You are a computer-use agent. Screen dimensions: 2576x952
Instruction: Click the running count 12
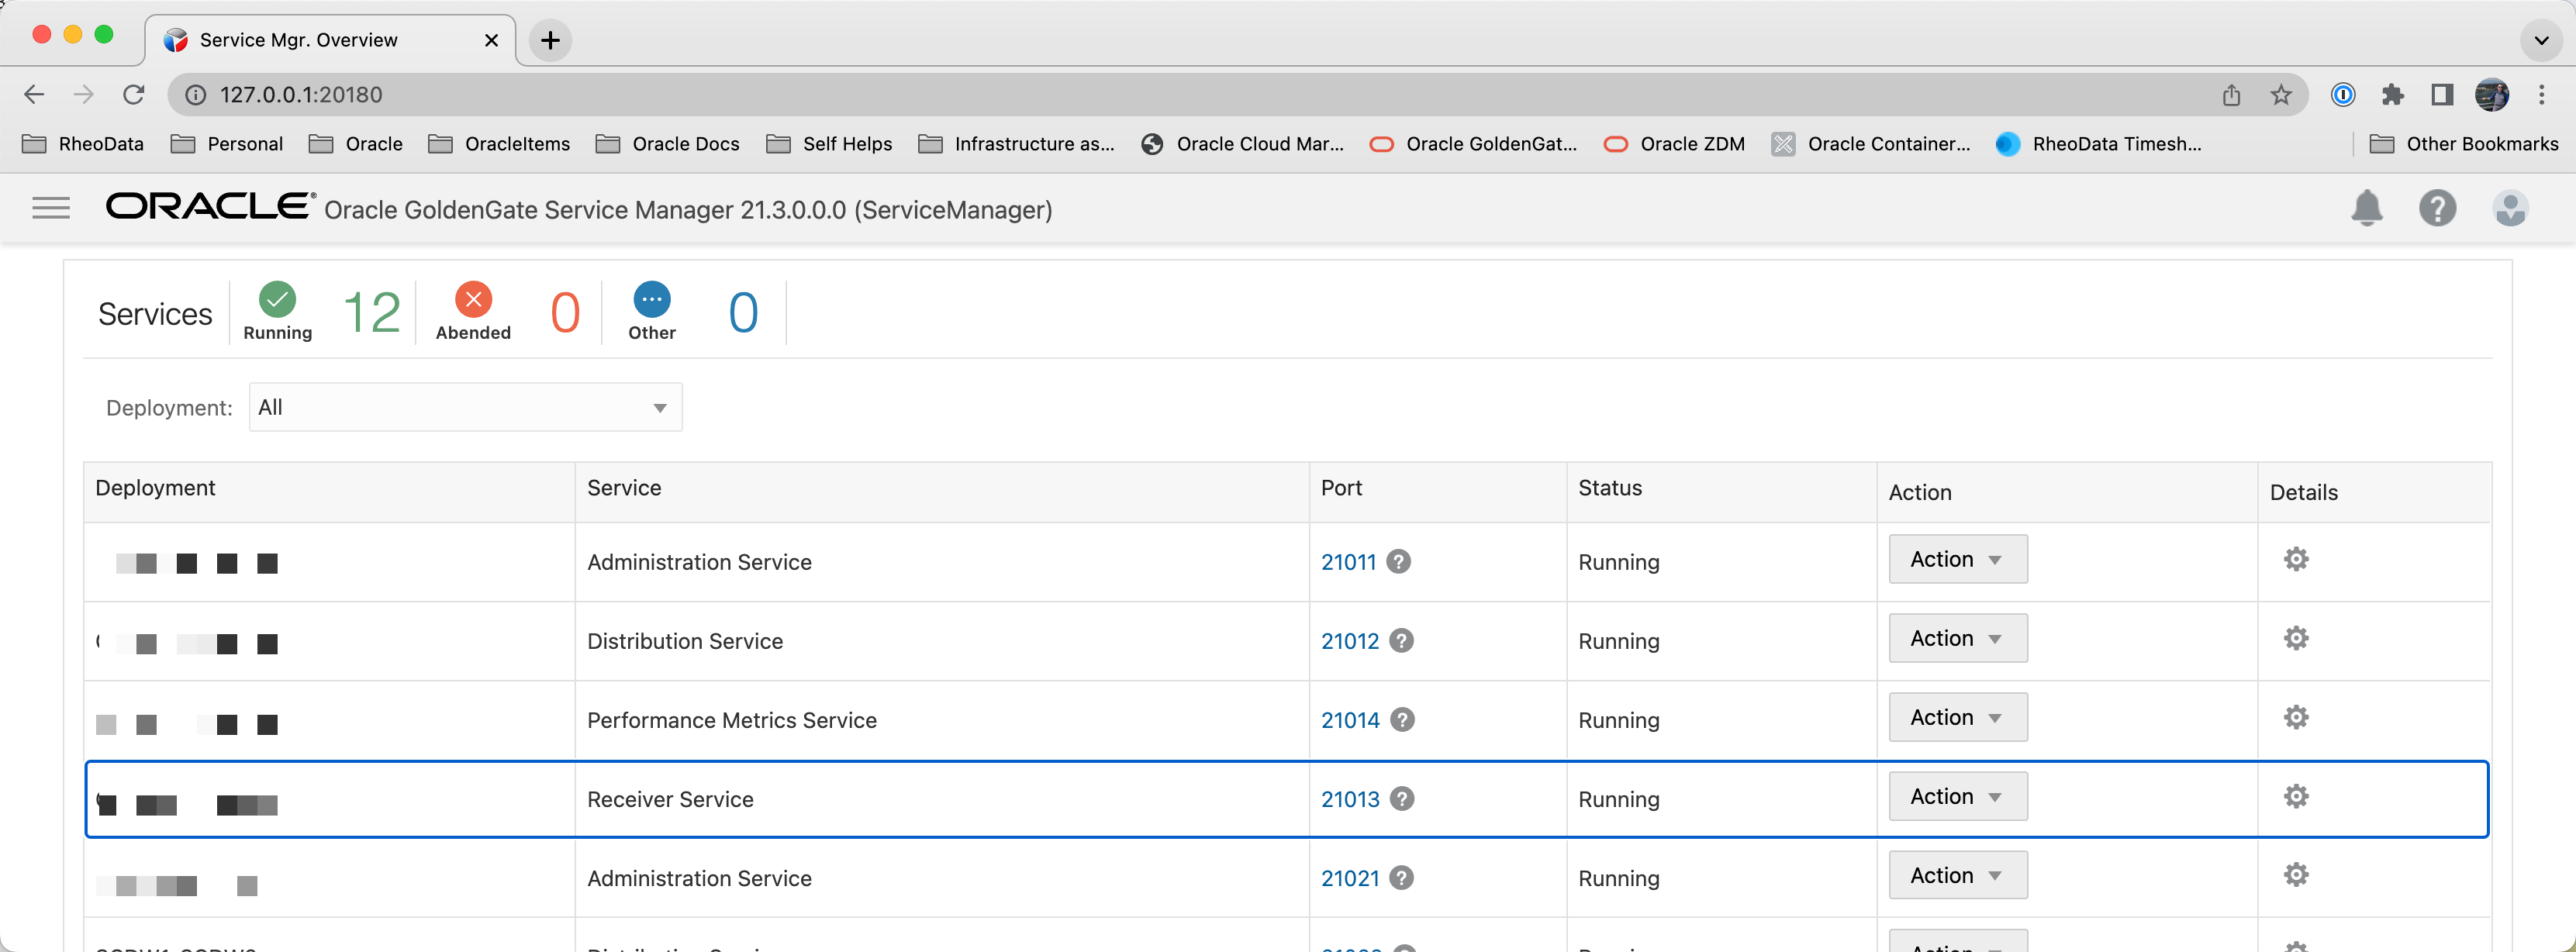pyautogui.click(x=372, y=312)
